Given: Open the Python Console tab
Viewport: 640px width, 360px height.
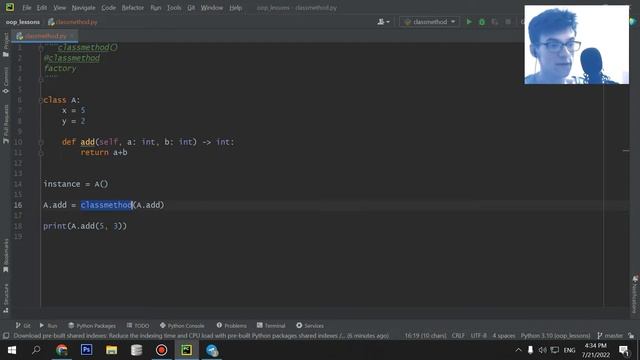Looking at the screenshot, I should (x=182, y=325).
